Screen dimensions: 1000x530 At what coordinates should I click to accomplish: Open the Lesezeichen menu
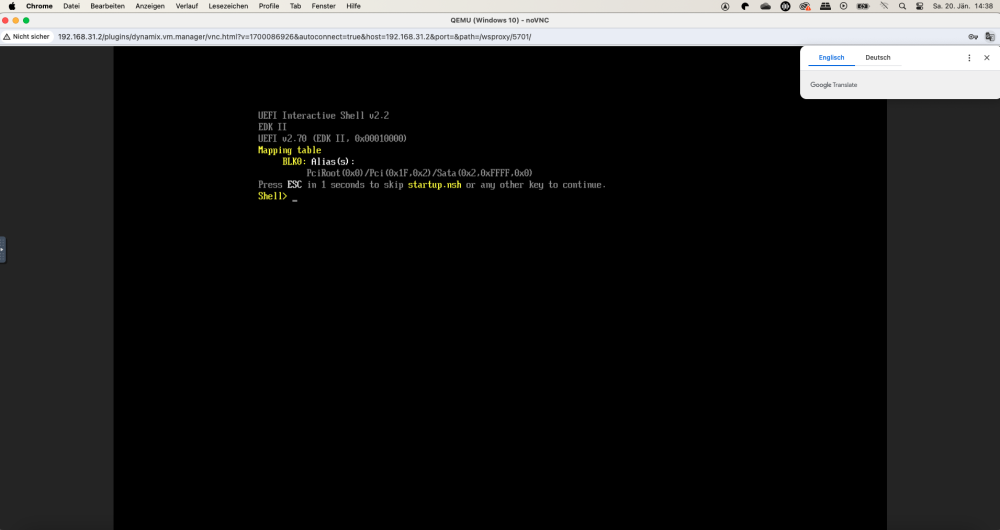228,6
